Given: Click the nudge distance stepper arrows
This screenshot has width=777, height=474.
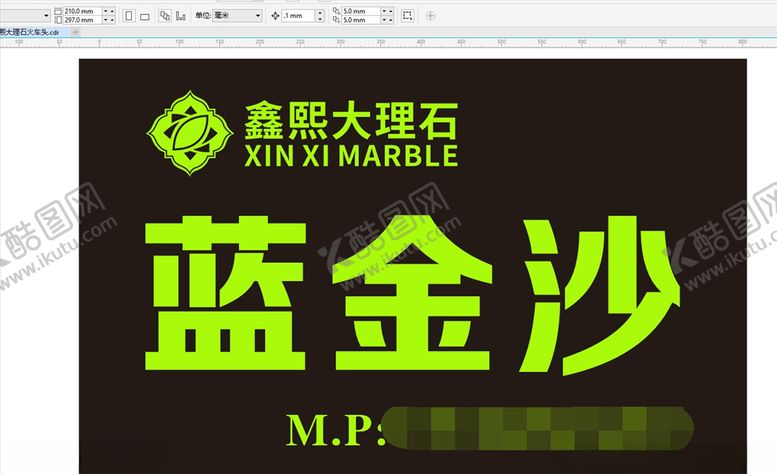Looking at the screenshot, I should pos(320,16).
